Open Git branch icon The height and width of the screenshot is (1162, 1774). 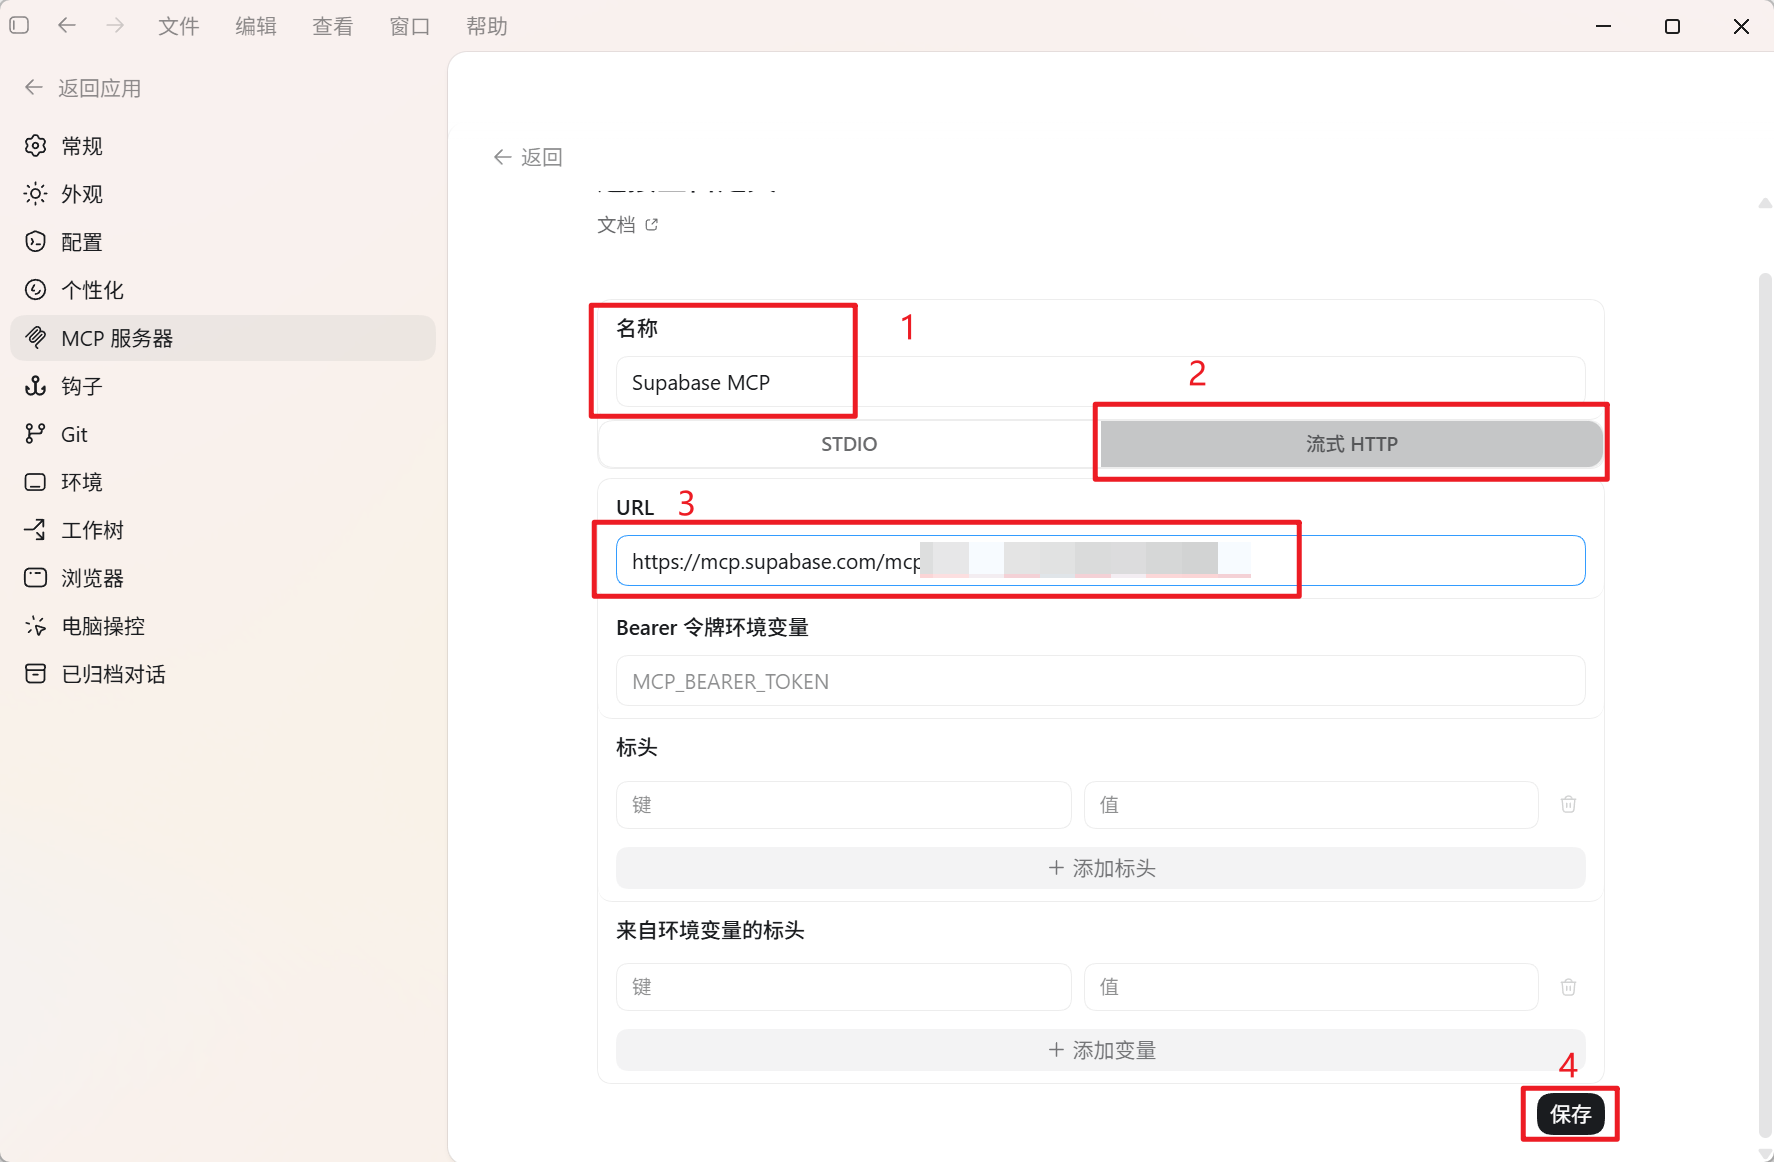(35, 434)
